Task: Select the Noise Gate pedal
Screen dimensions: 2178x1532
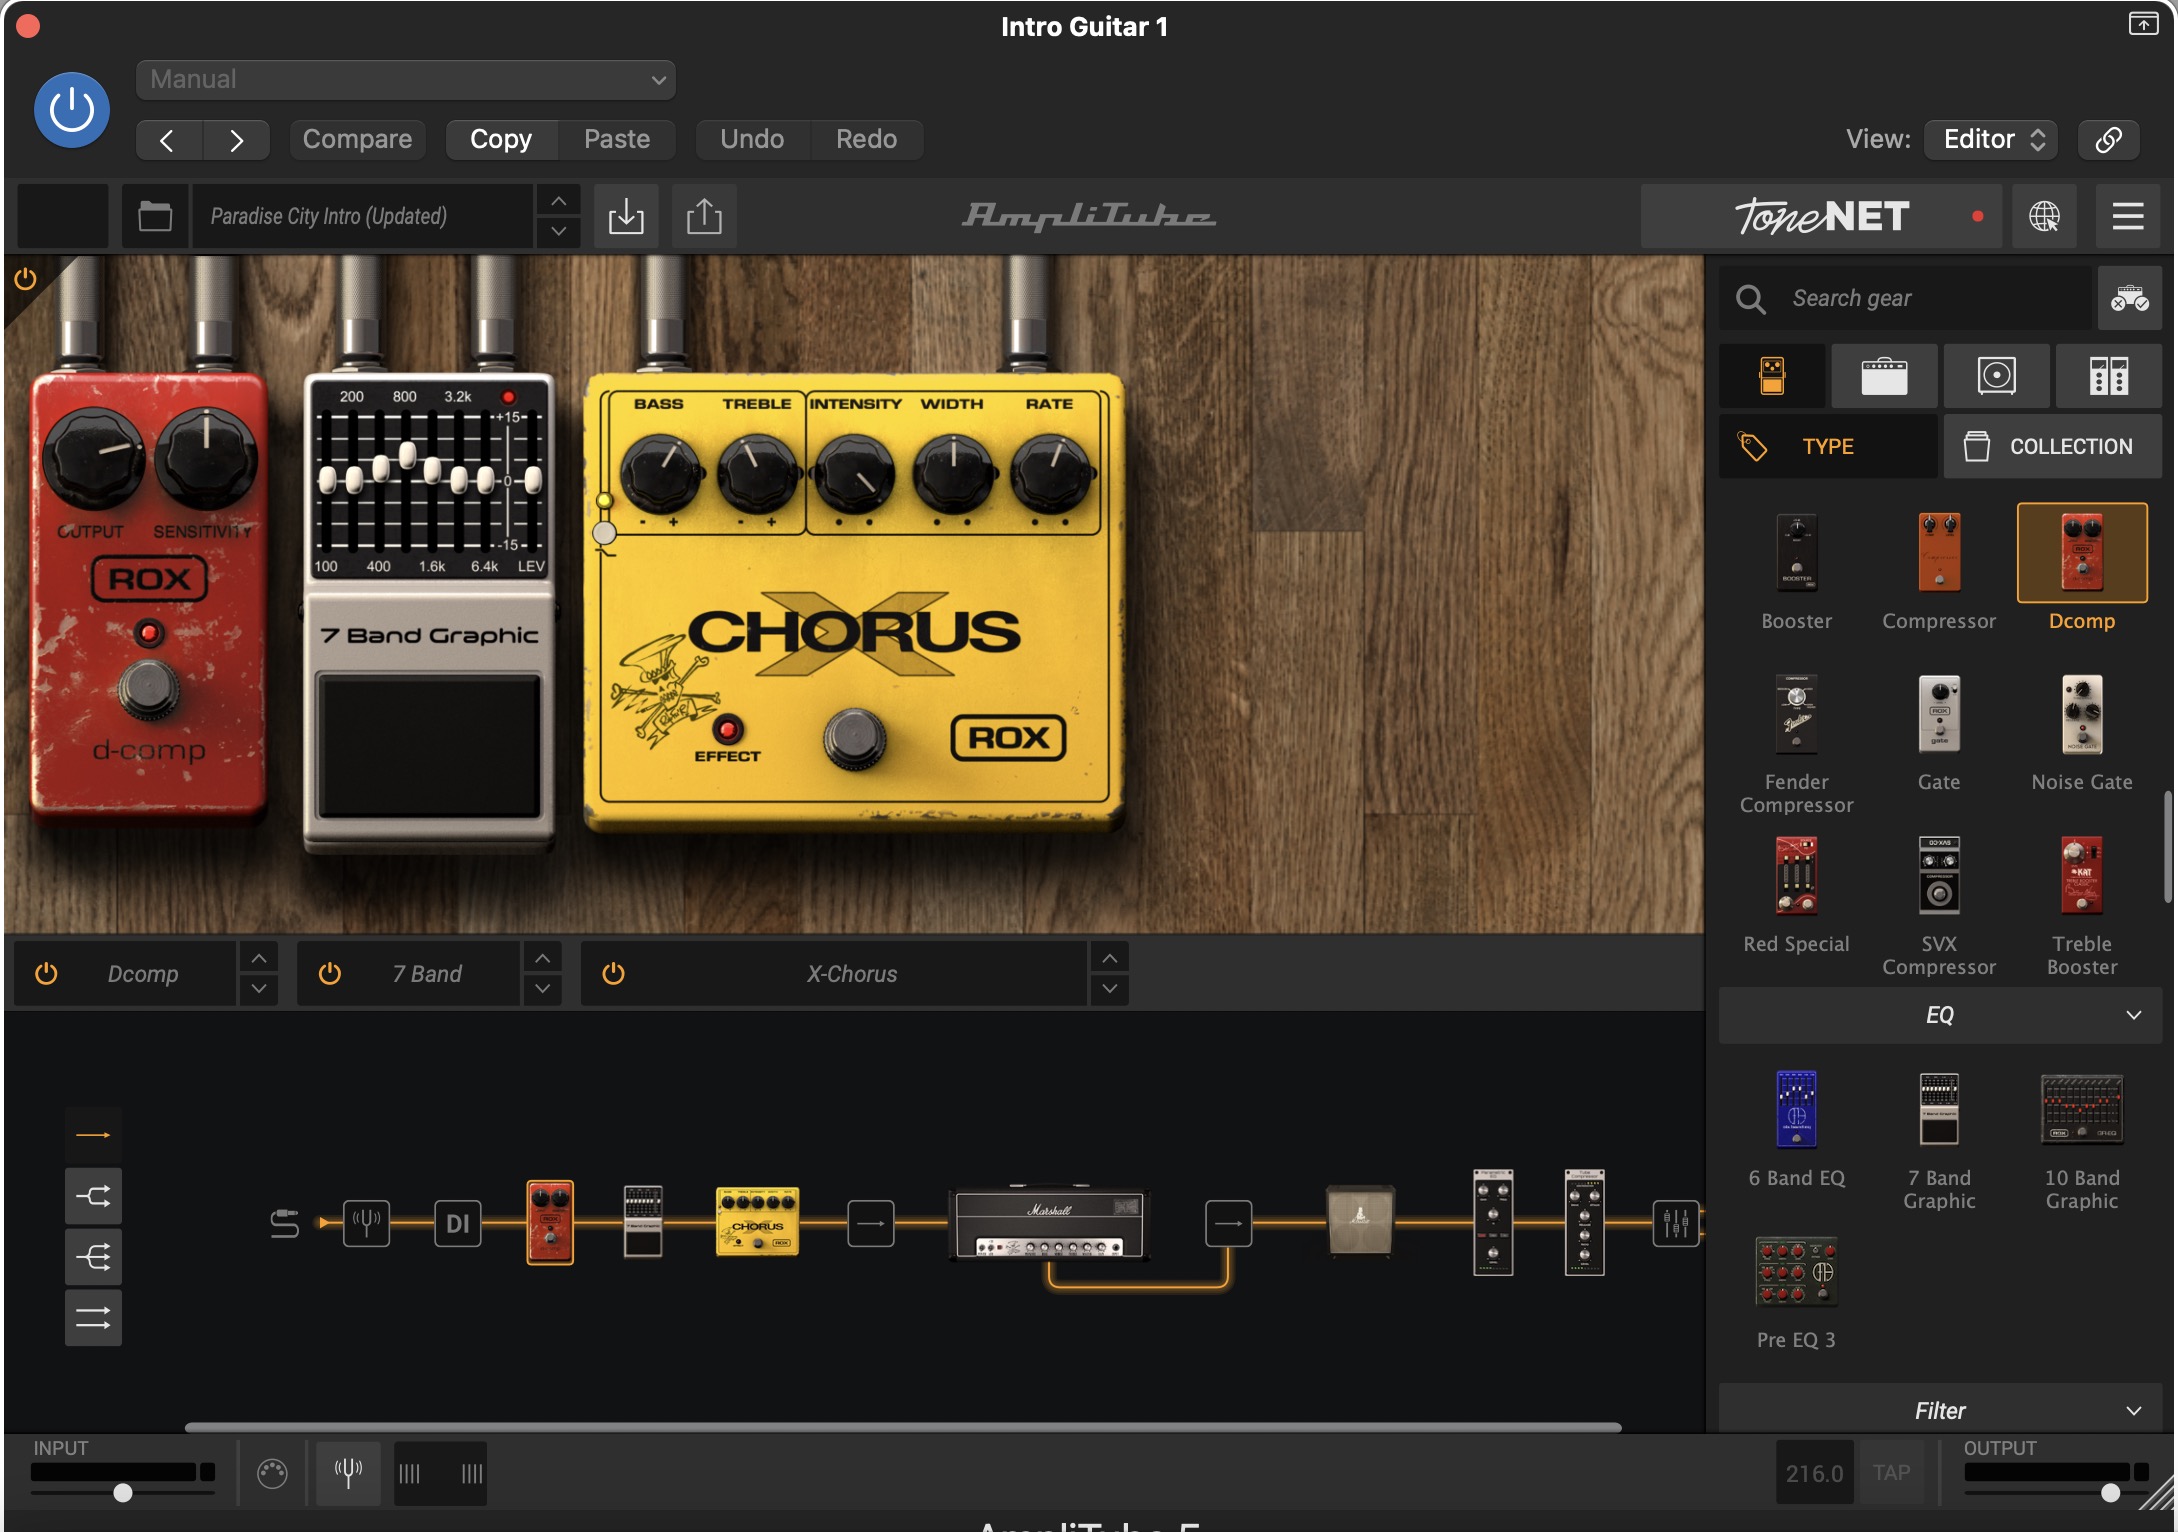Action: (2082, 714)
